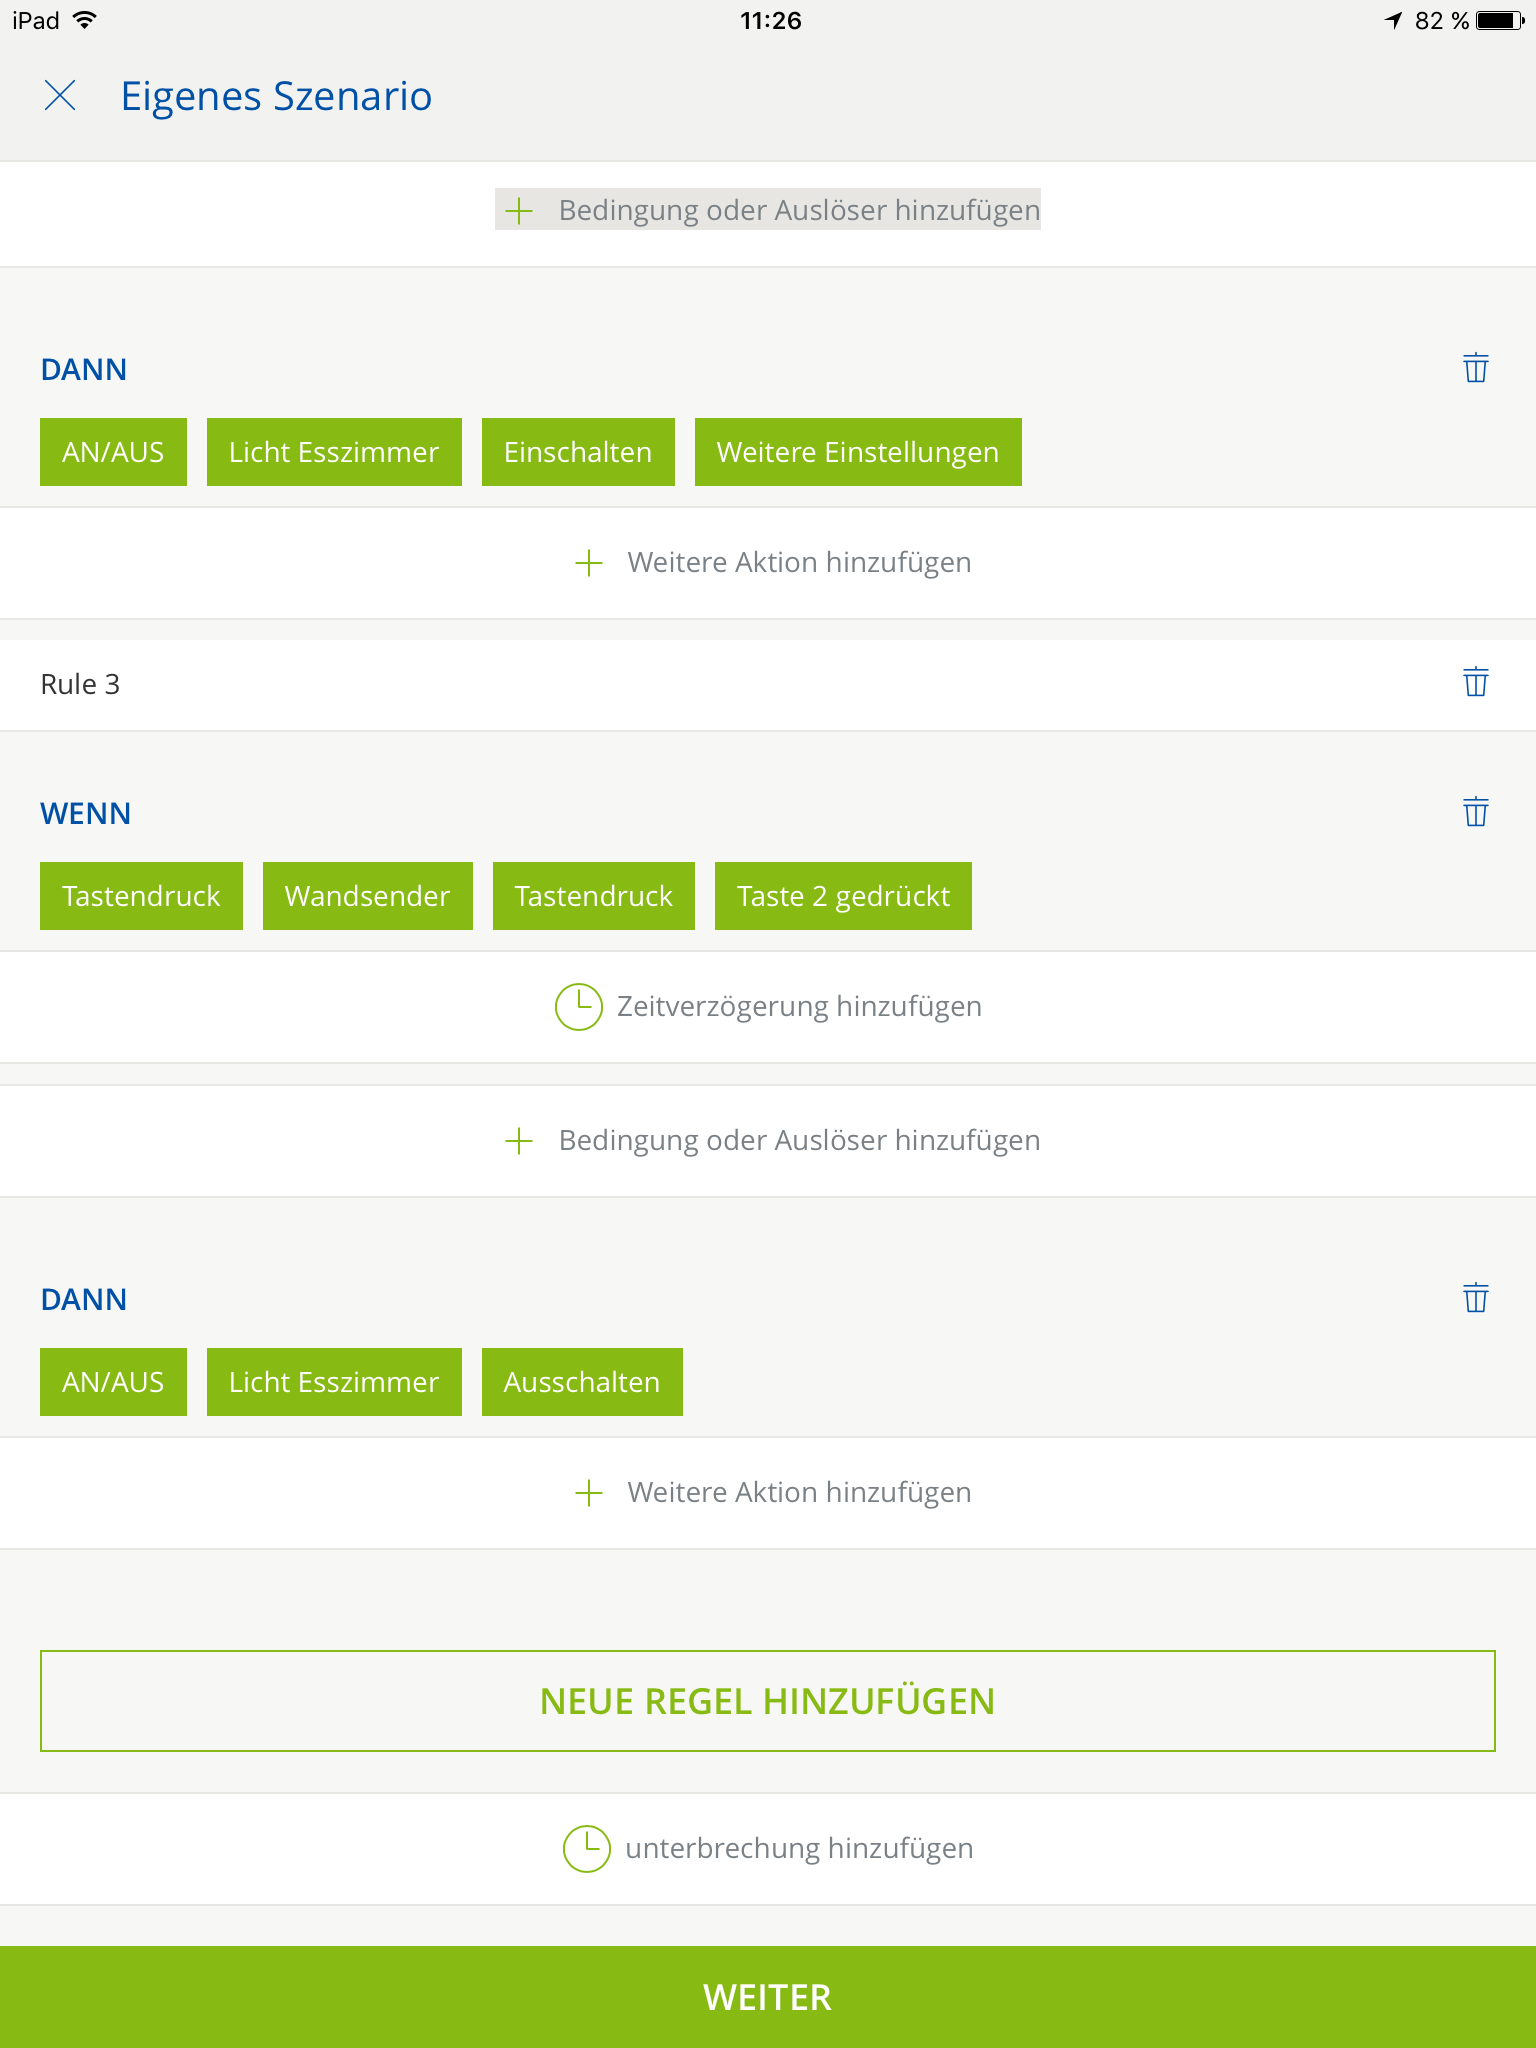
Task: Tap clock icon next to unterbrechung hinzufügen
Action: pos(586,1848)
